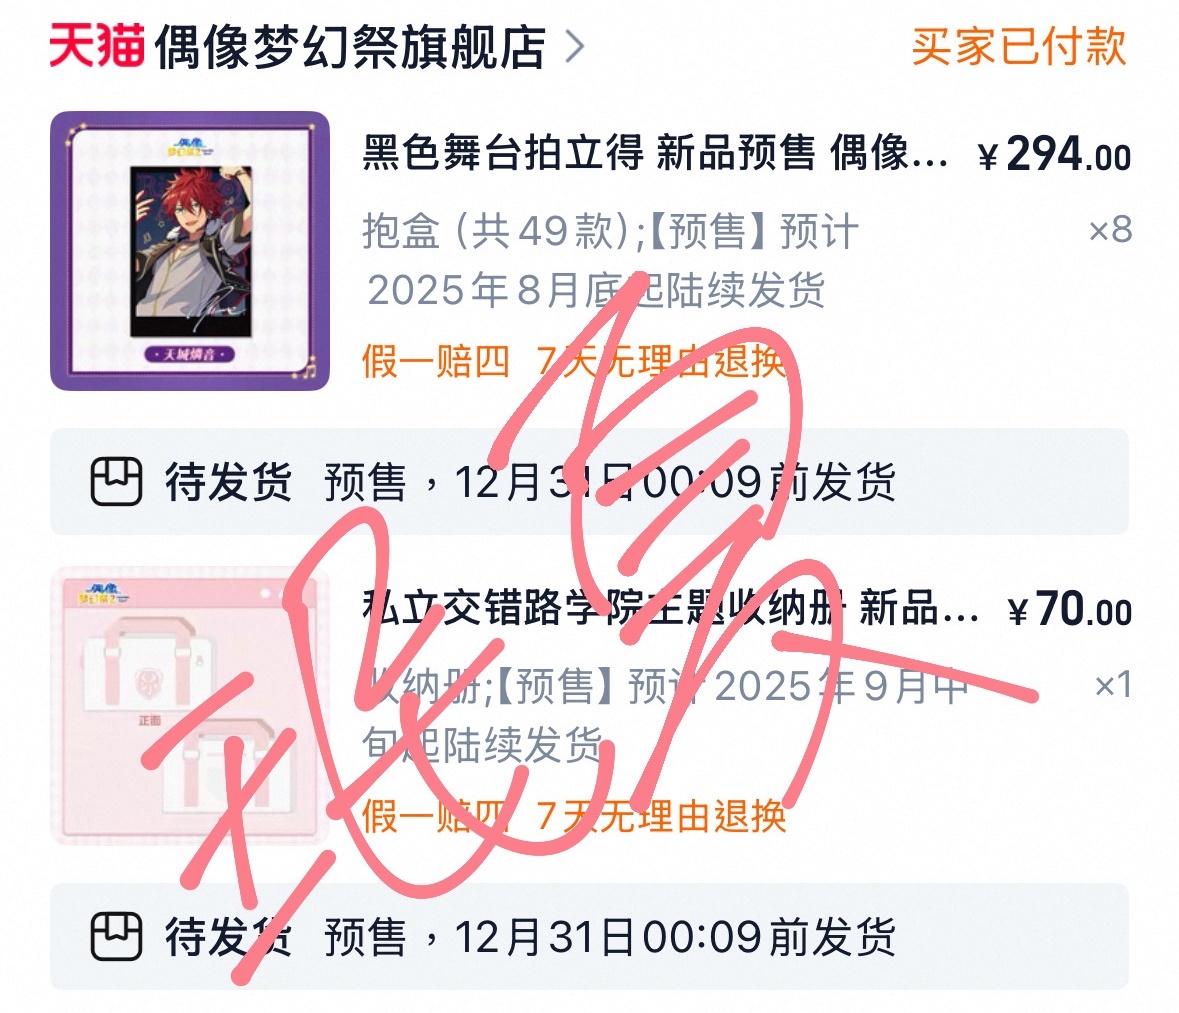Image resolution: width=1179 pixels, height=1013 pixels.
Task: Open first 待发货 shipping status bar
Action: coord(590,481)
